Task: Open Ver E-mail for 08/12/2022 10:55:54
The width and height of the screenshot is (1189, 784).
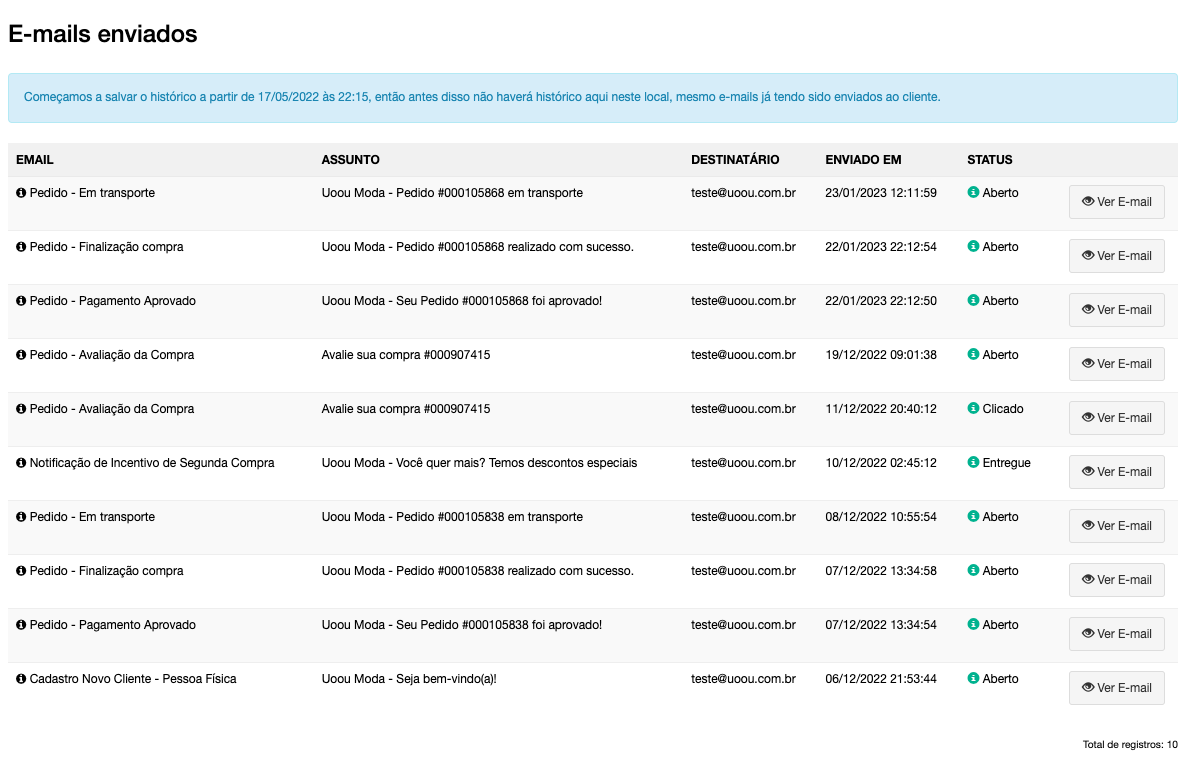Action: (1116, 526)
